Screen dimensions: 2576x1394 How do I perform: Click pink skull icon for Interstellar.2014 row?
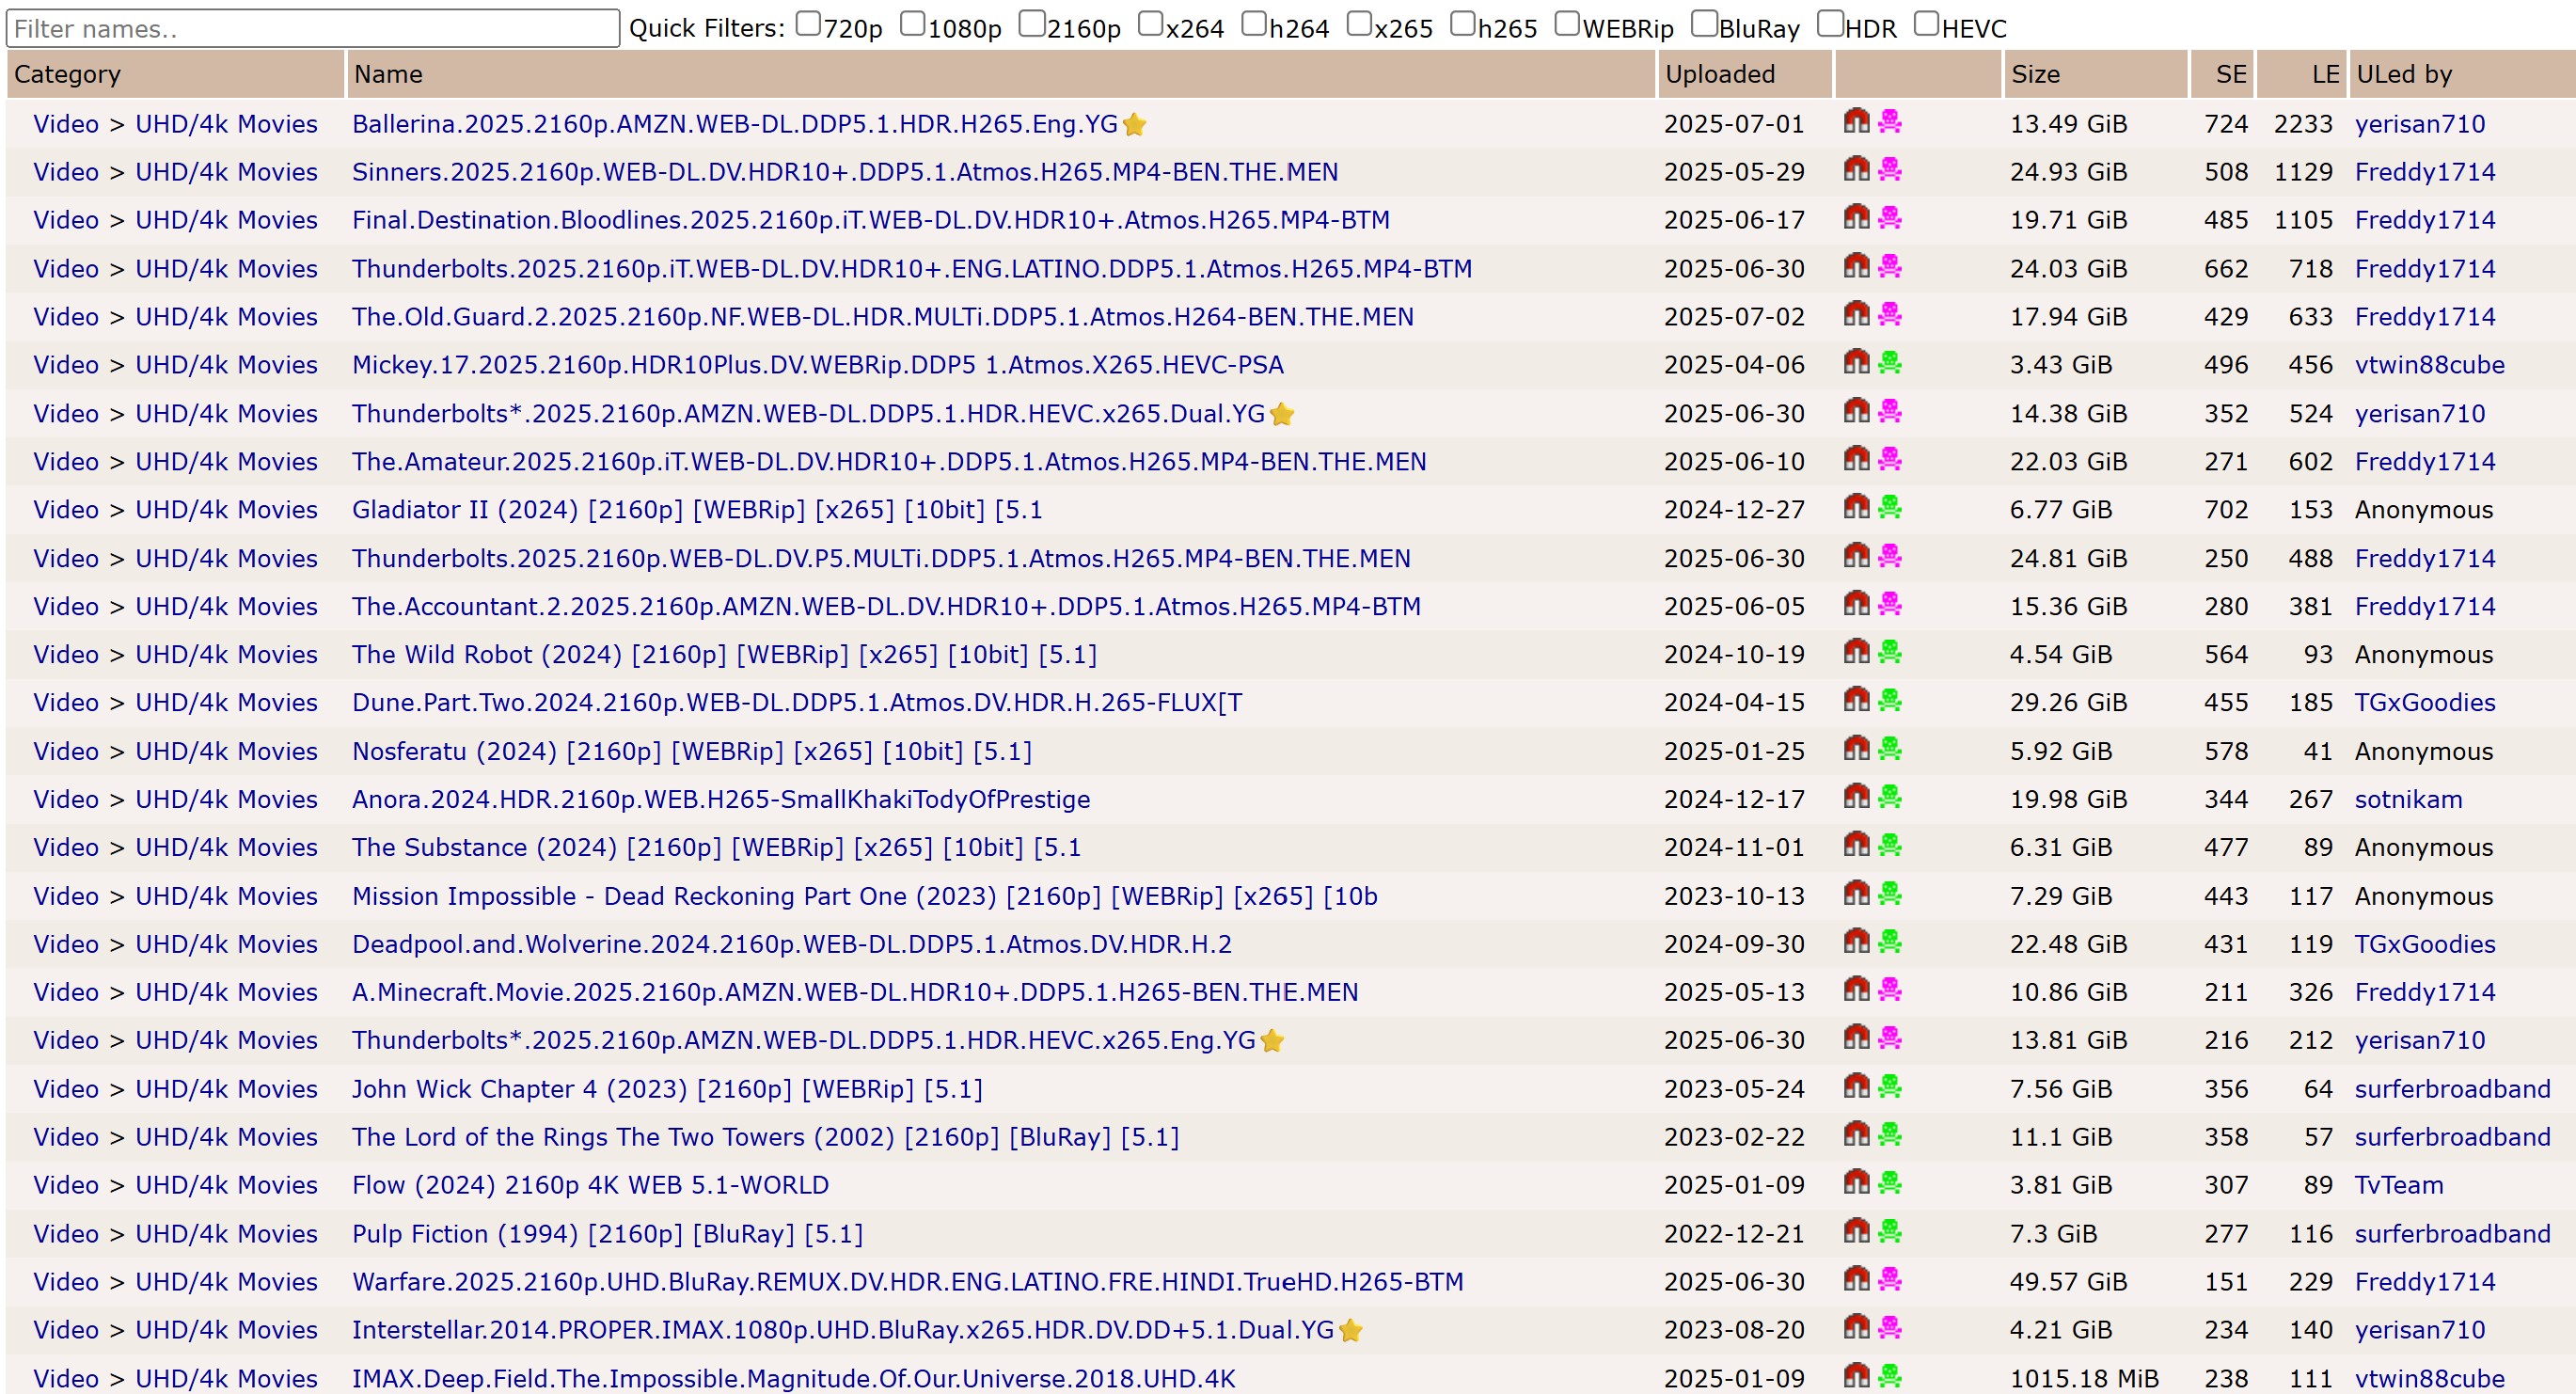click(1890, 1328)
